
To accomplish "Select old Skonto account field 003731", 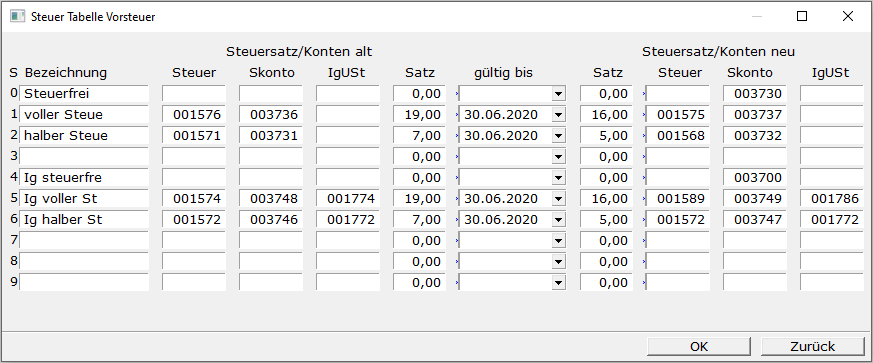I will pos(271,136).
